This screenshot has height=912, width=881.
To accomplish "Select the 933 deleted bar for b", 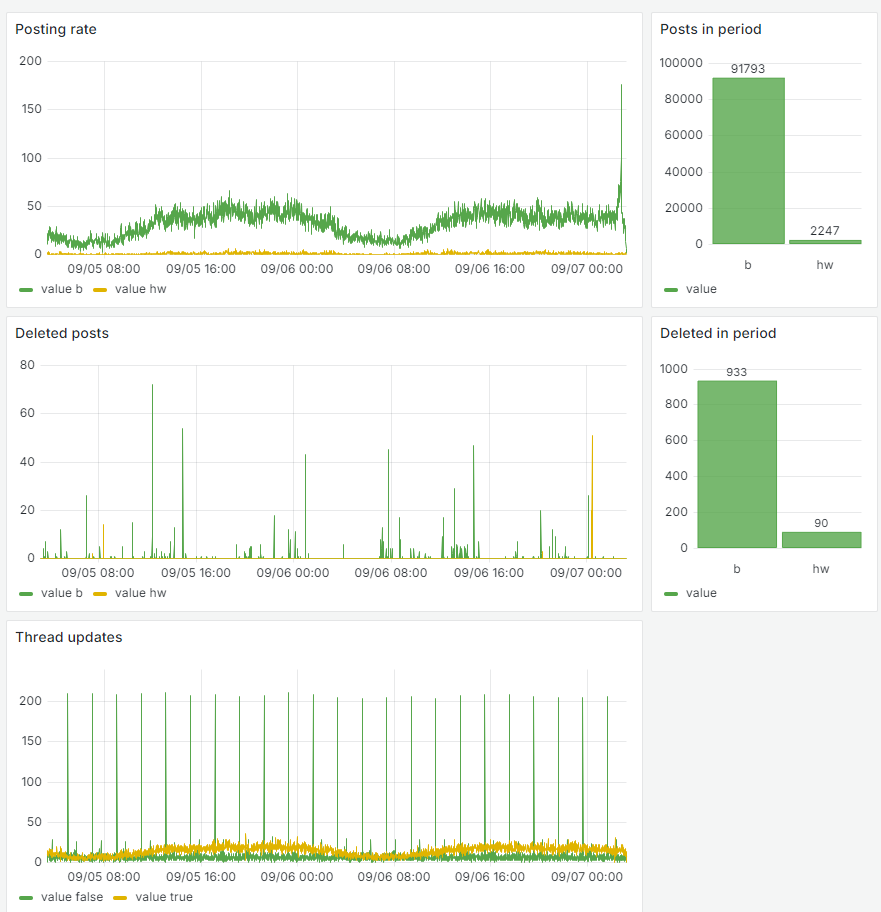I will pos(737,464).
